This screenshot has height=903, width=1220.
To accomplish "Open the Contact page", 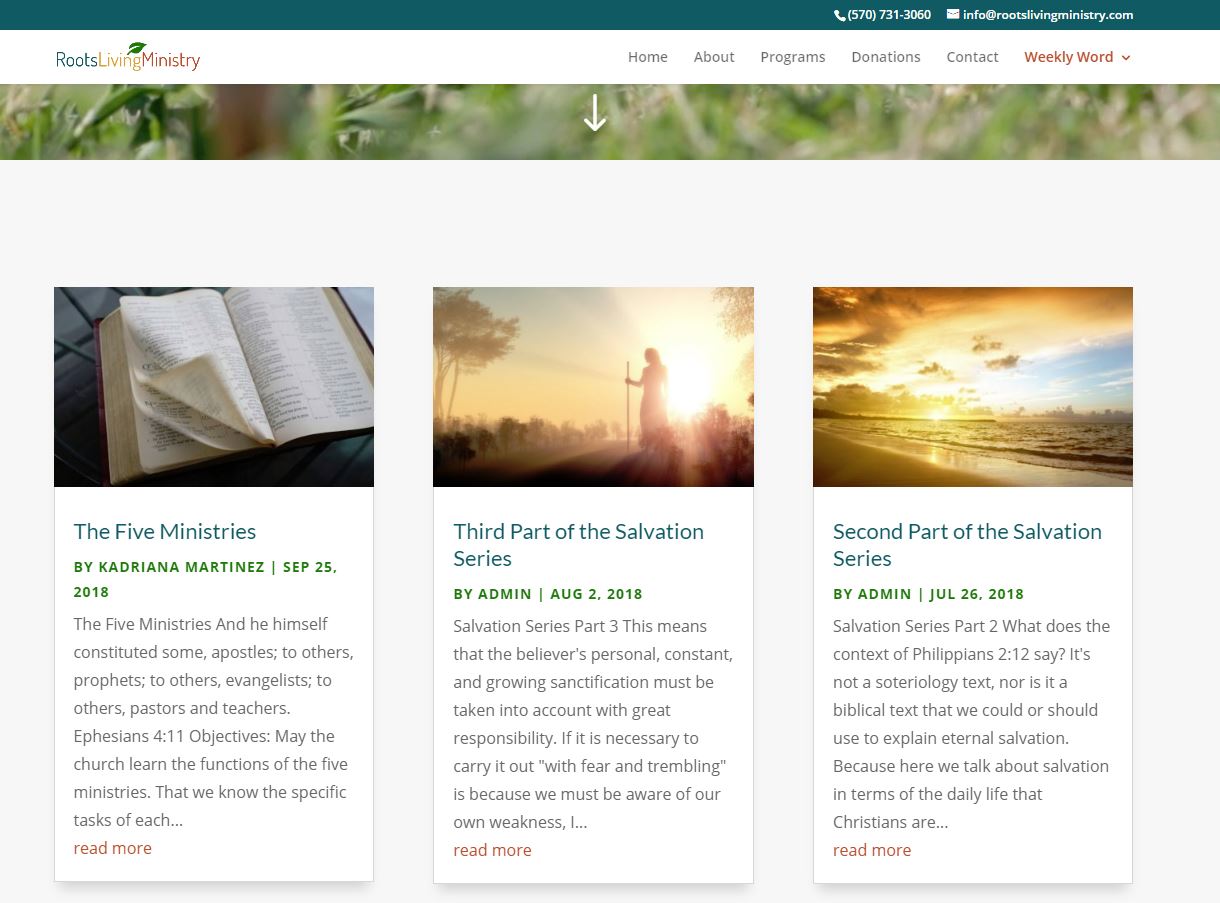I will pos(973,57).
